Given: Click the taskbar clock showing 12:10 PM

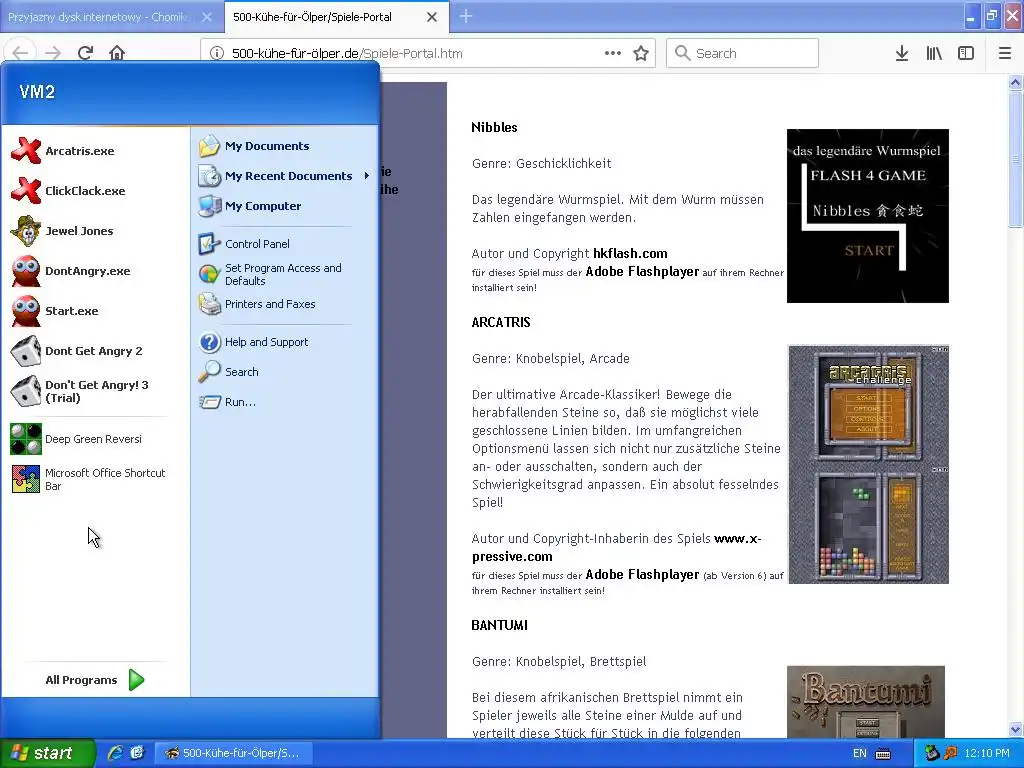Looking at the screenshot, I should (987, 753).
